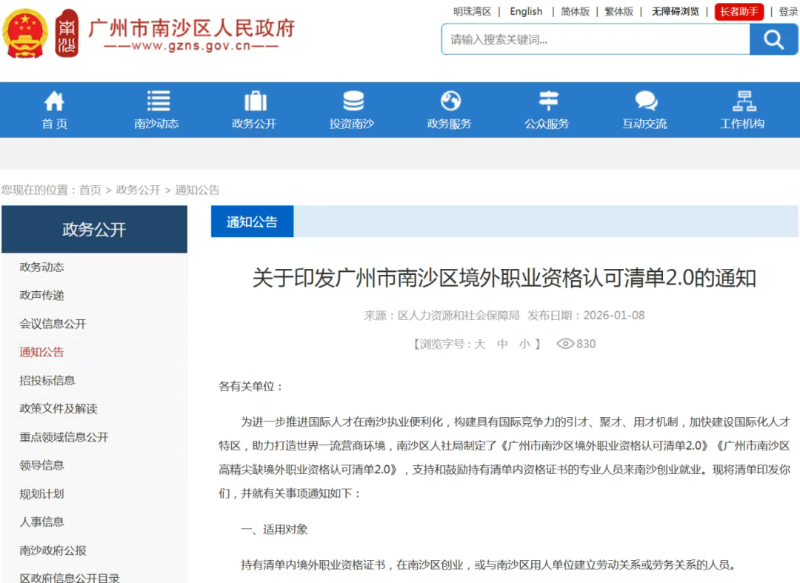
Task: Switch site language to English
Action: click(x=525, y=12)
